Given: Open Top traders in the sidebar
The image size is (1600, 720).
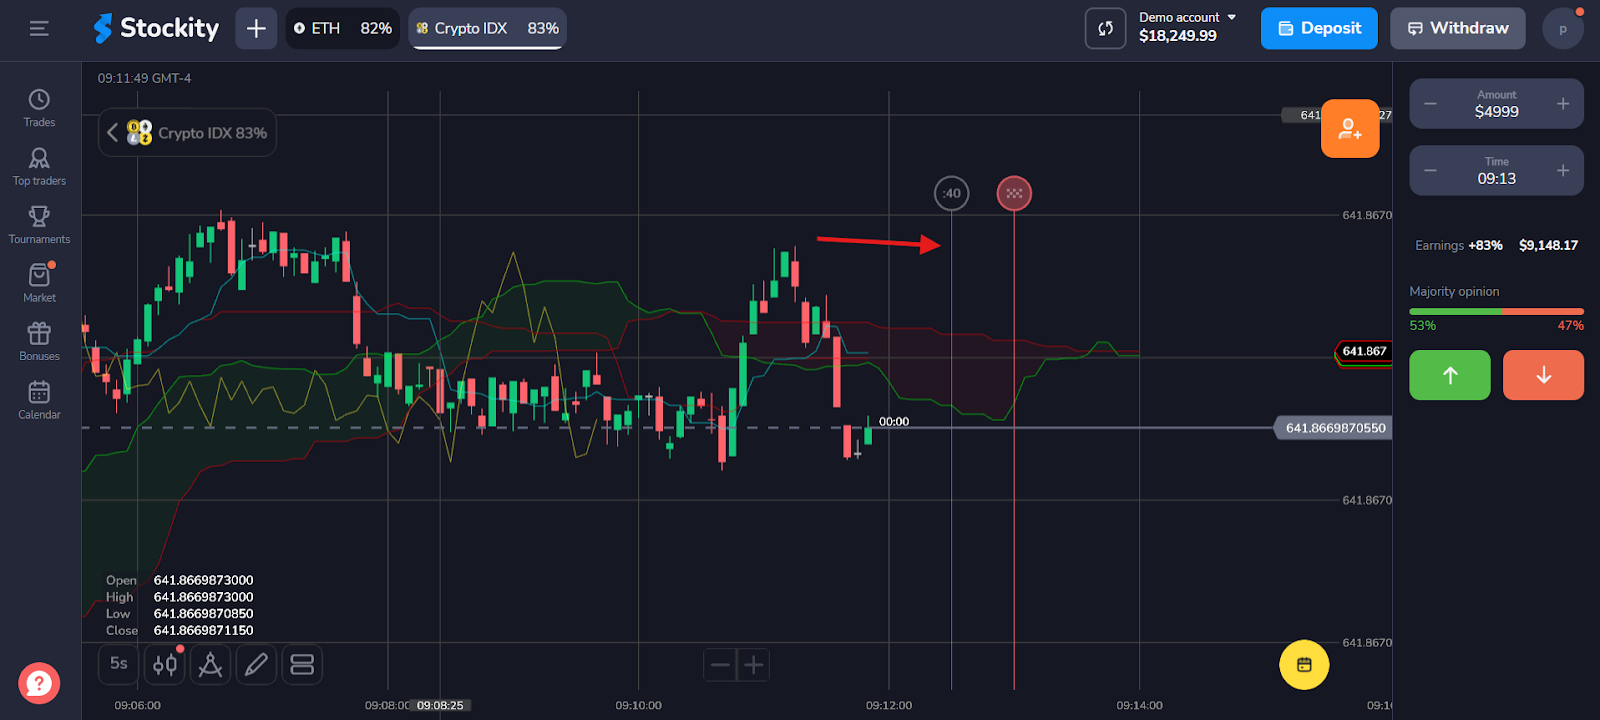Looking at the screenshot, I should tap(39, 166).
